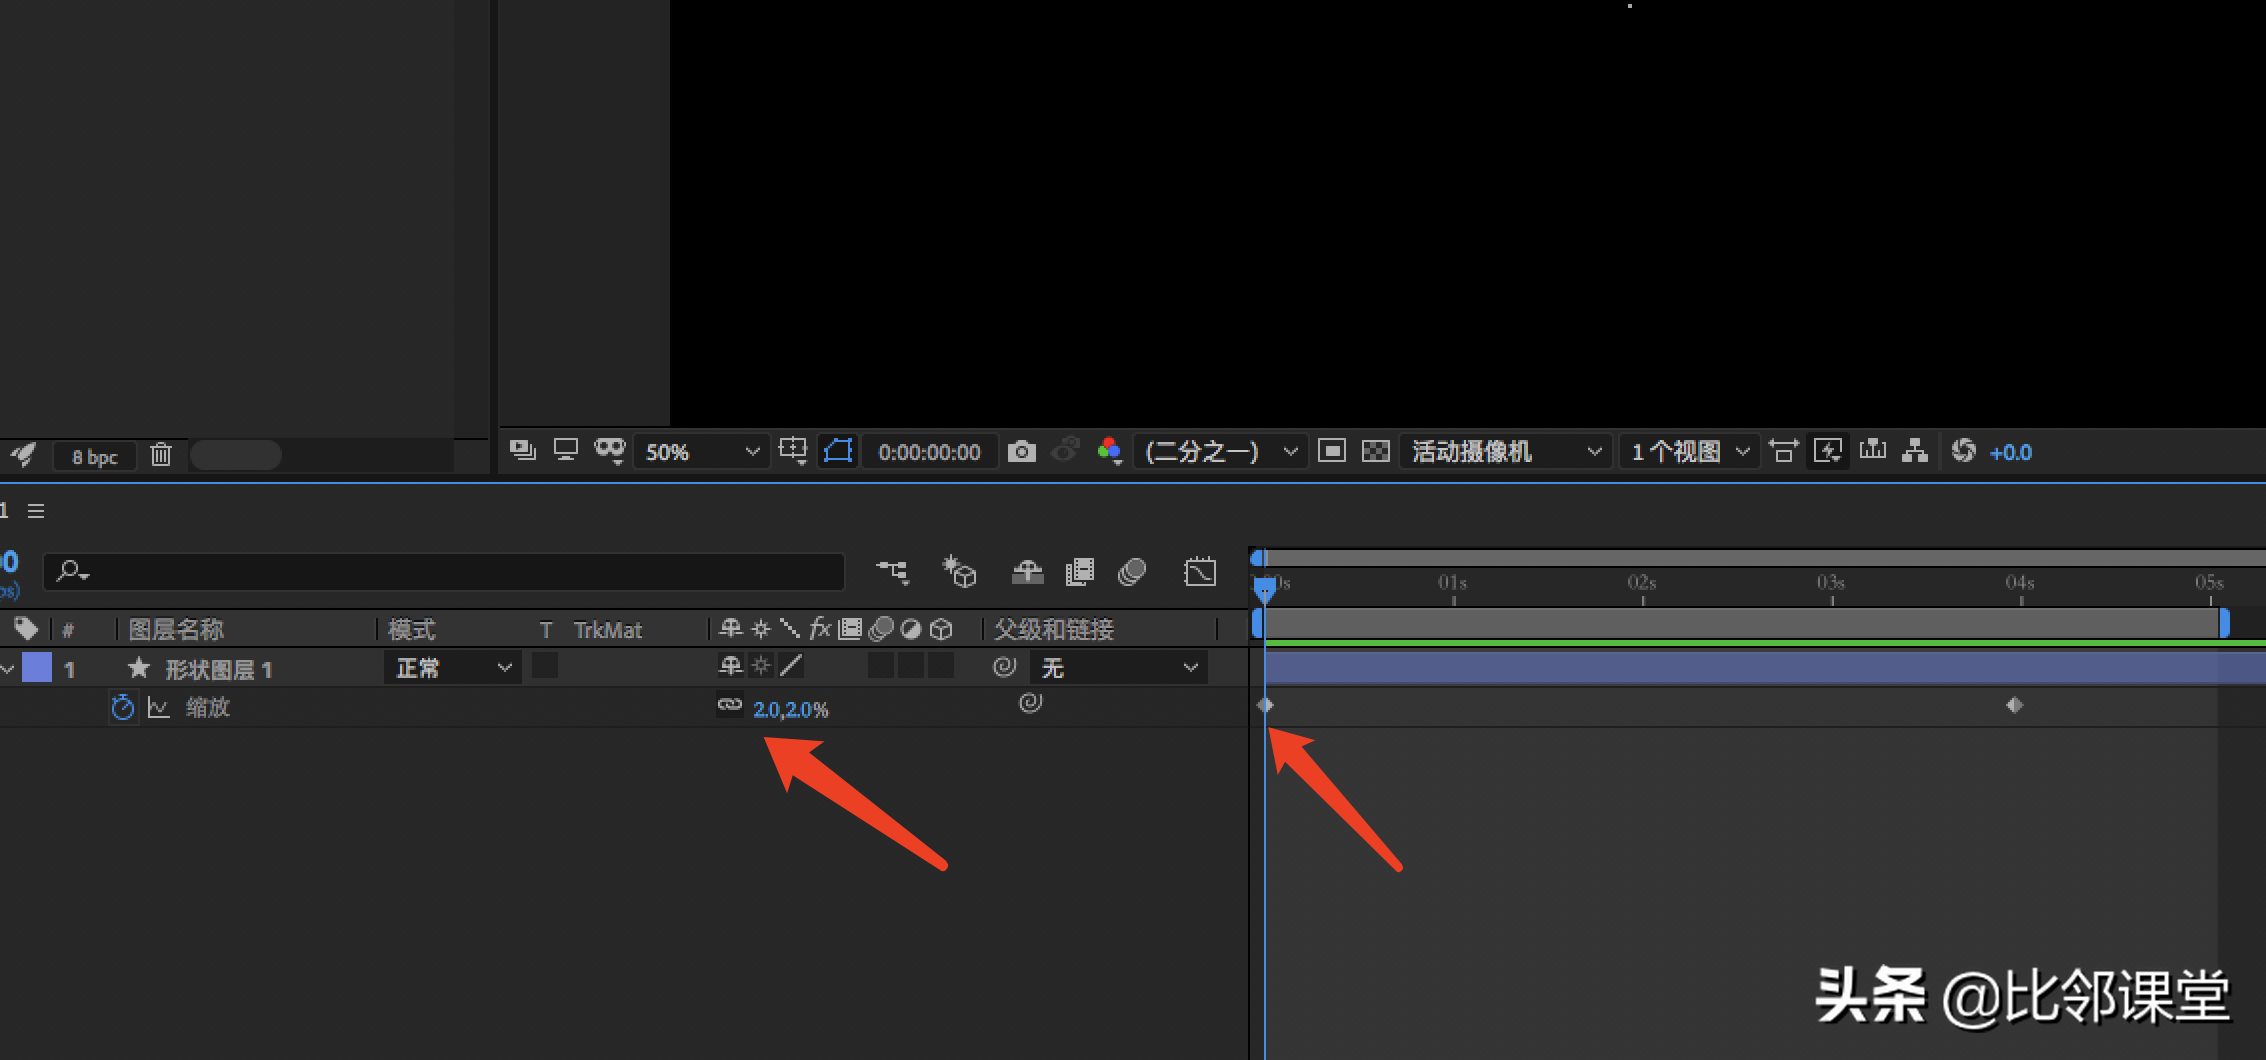Toggle Frame Blending icon in timeline toolbar
2266x1060 pixels.
pyautogui.click(x=1079, y=572)
